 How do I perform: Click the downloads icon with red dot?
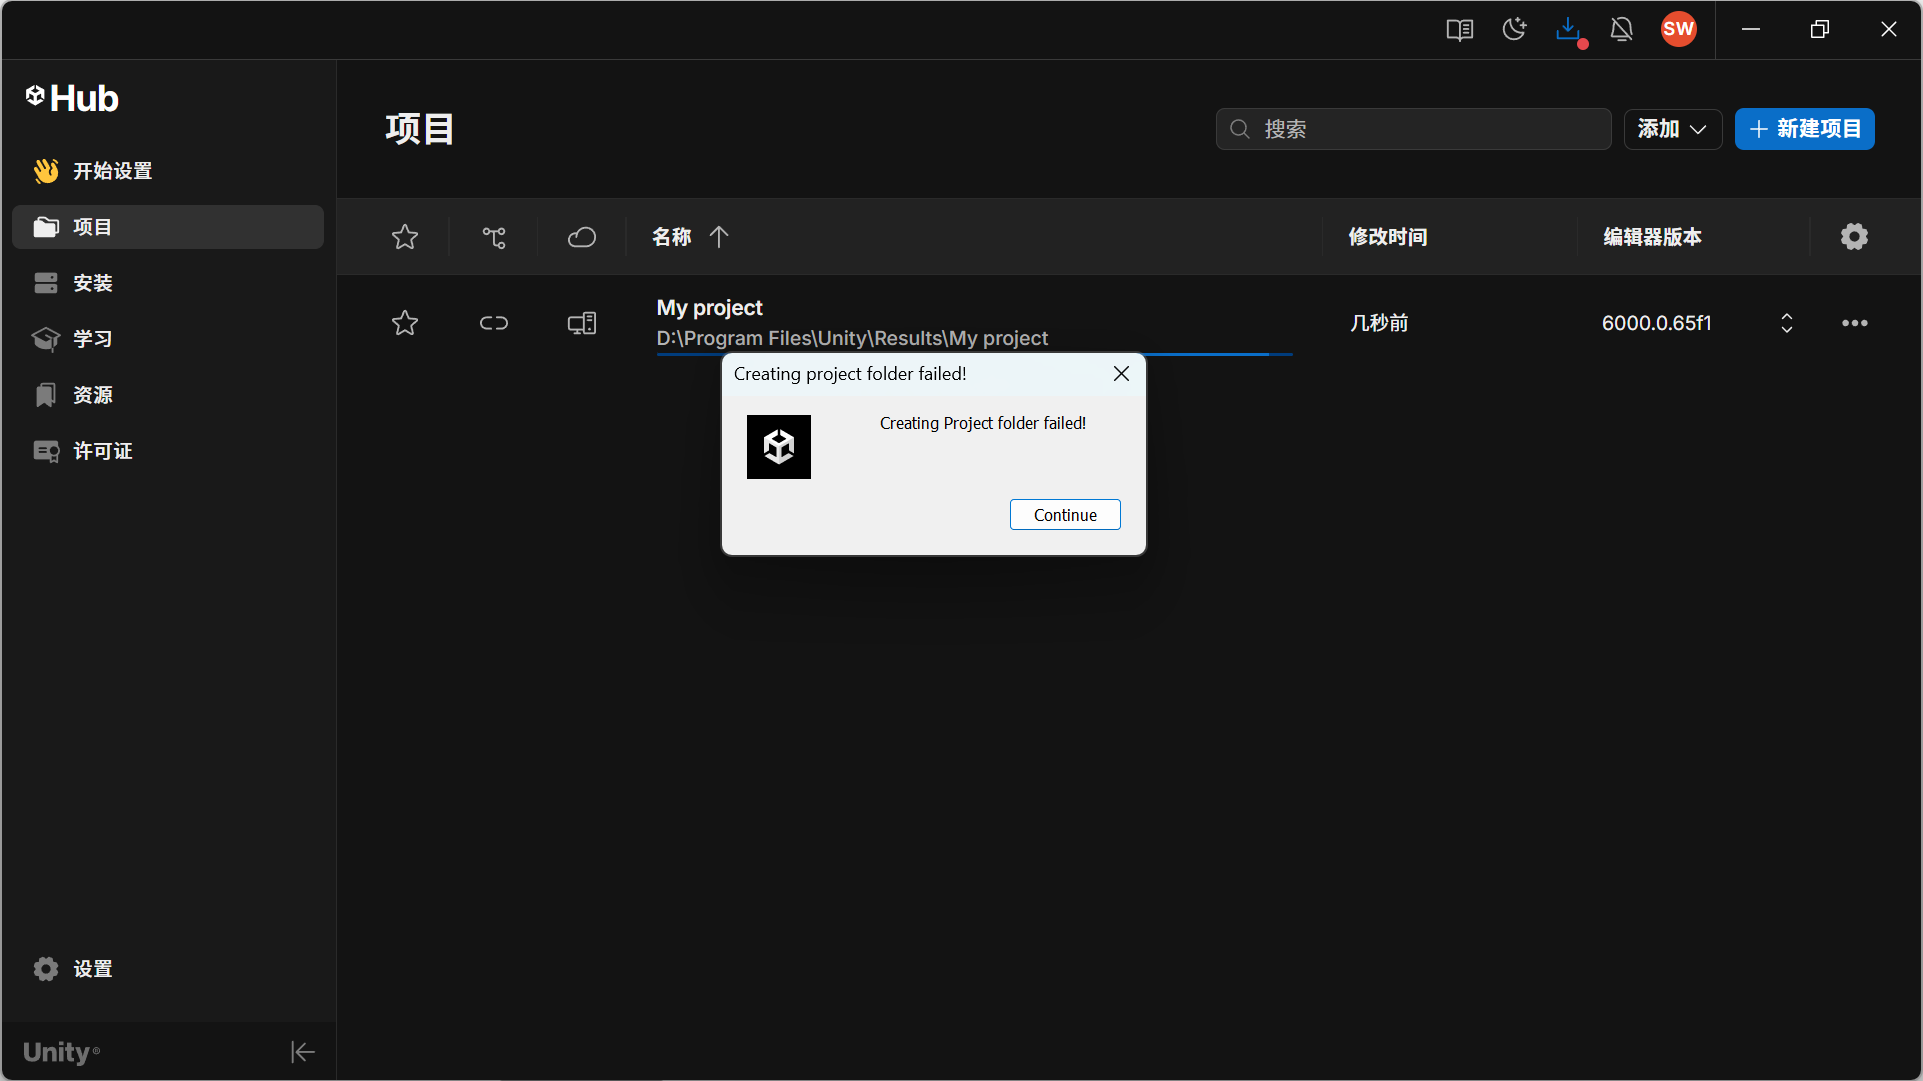pos(1568,30)
